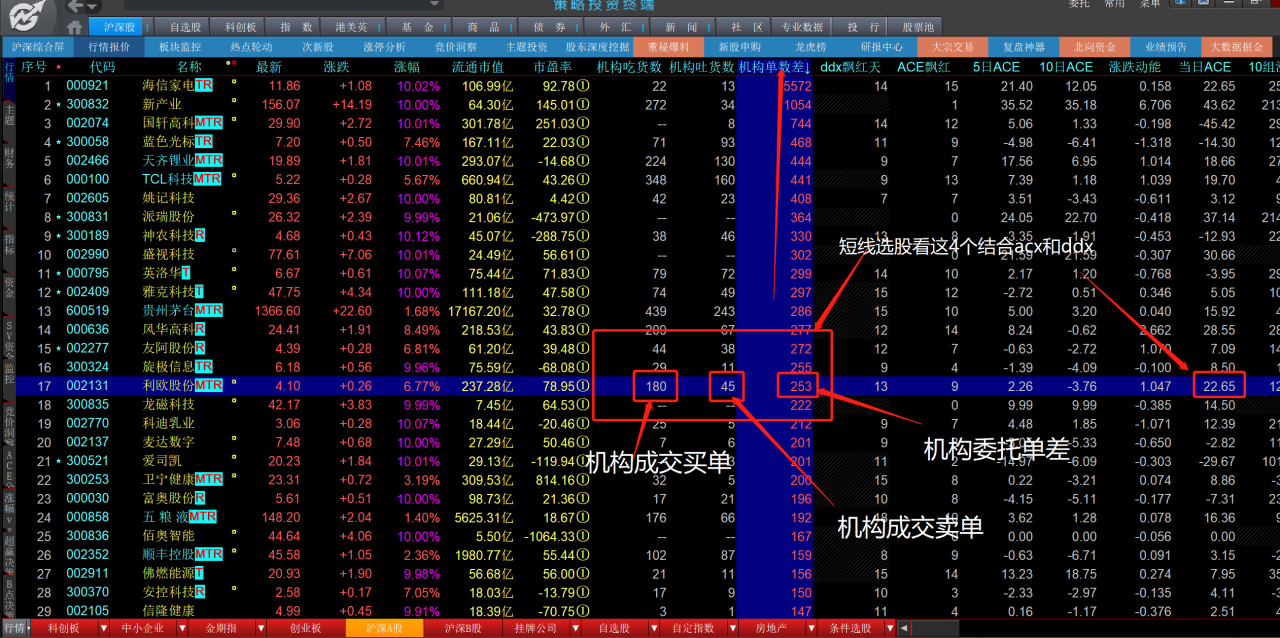1280x638 pixels.
Task: Click the R badge beside 神农科技
Action: (200, 236)
